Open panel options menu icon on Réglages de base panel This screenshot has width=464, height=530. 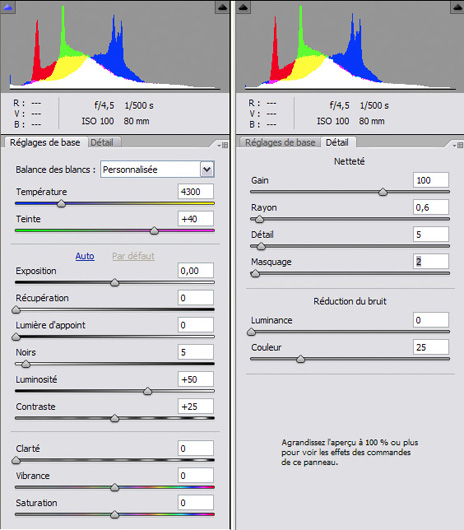[223, 145]
